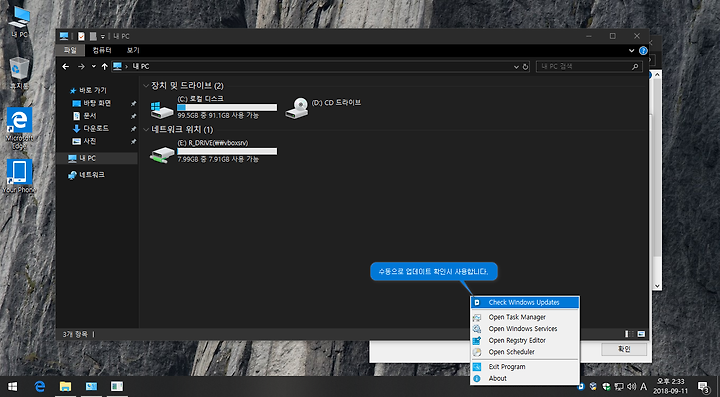Click the New folder icon in title bar
The height and width of the screenshot is (397, 720).
coord(93,36)
